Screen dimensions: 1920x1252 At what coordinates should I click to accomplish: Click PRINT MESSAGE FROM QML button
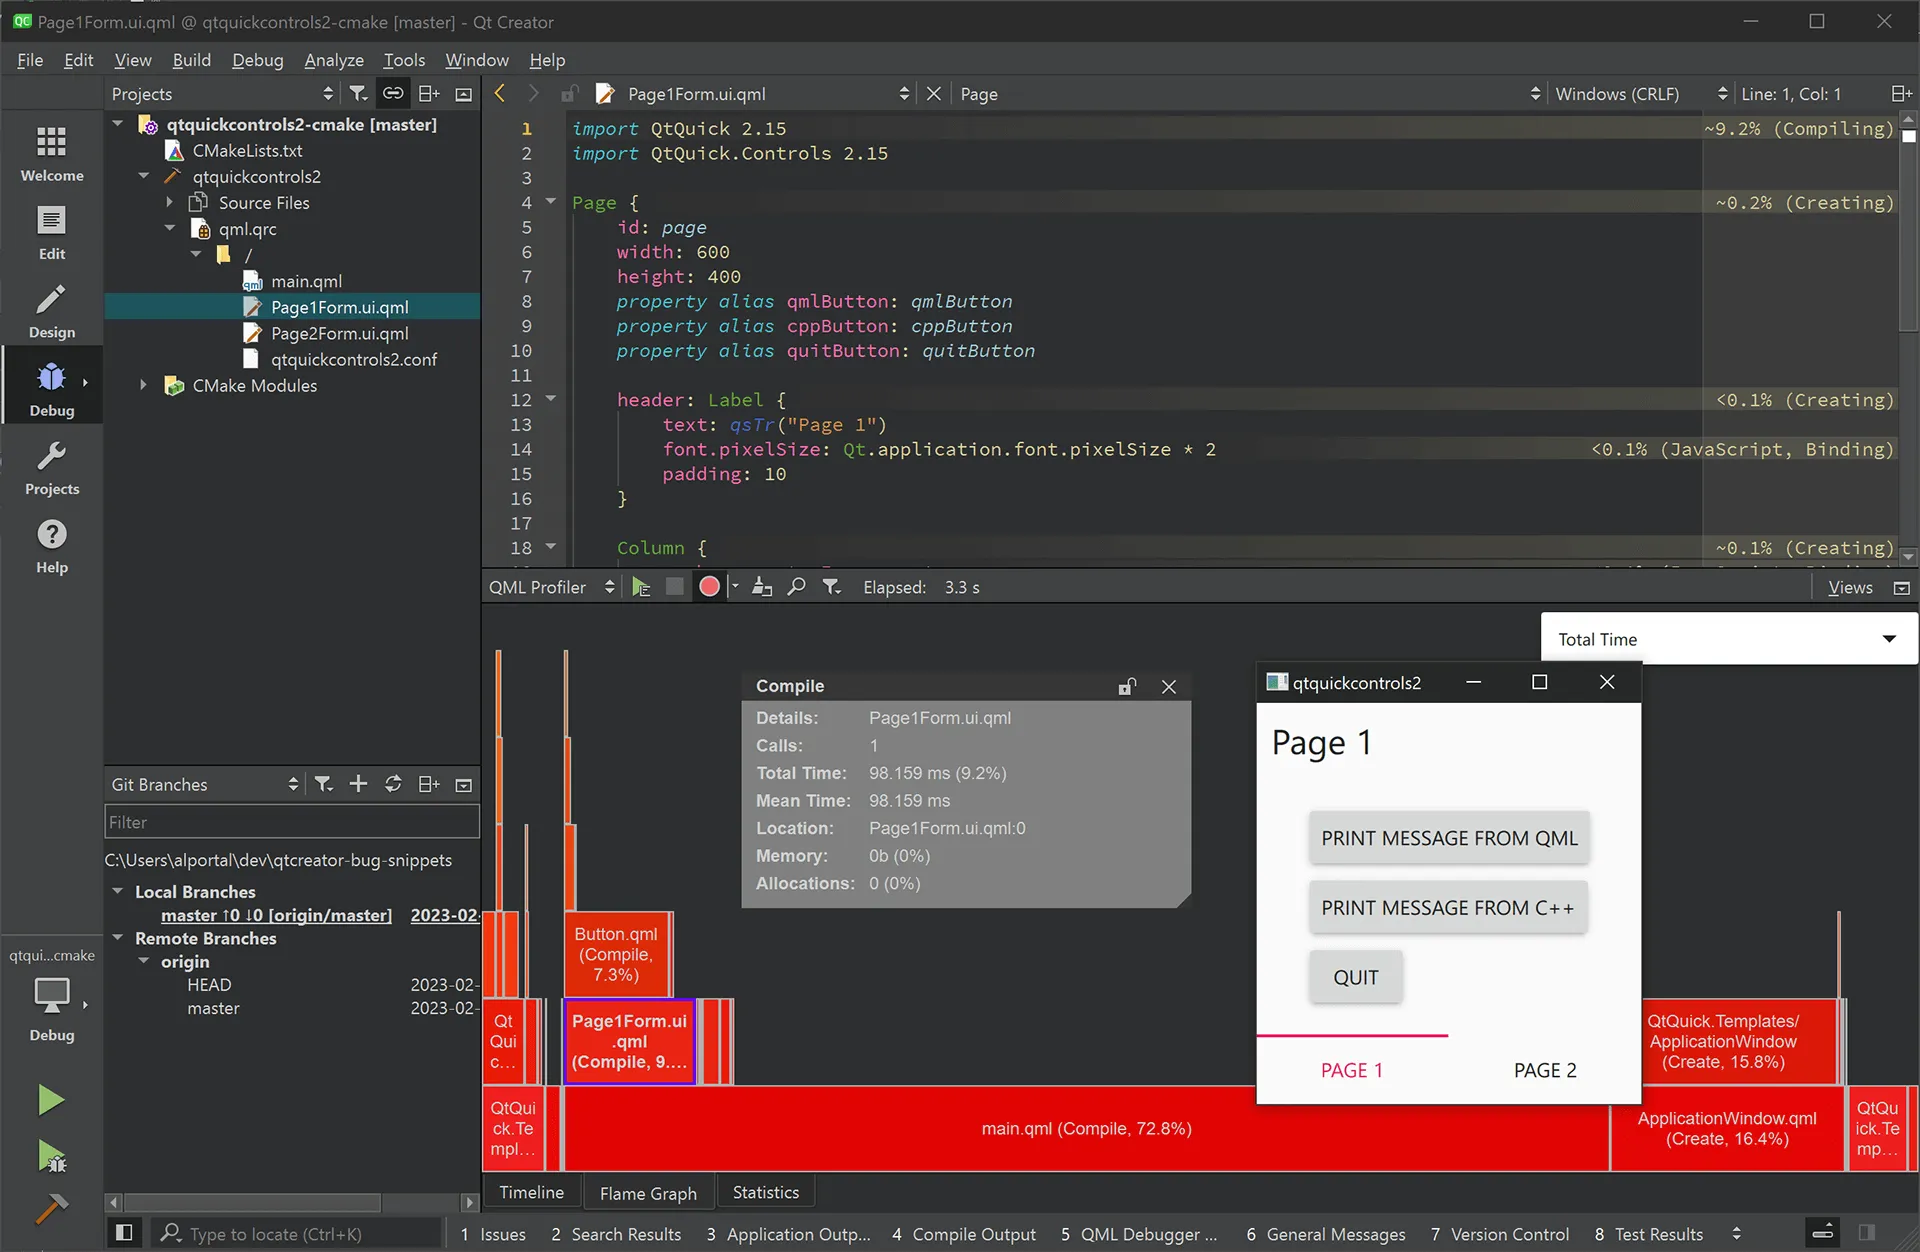[x=1449, y=838]
